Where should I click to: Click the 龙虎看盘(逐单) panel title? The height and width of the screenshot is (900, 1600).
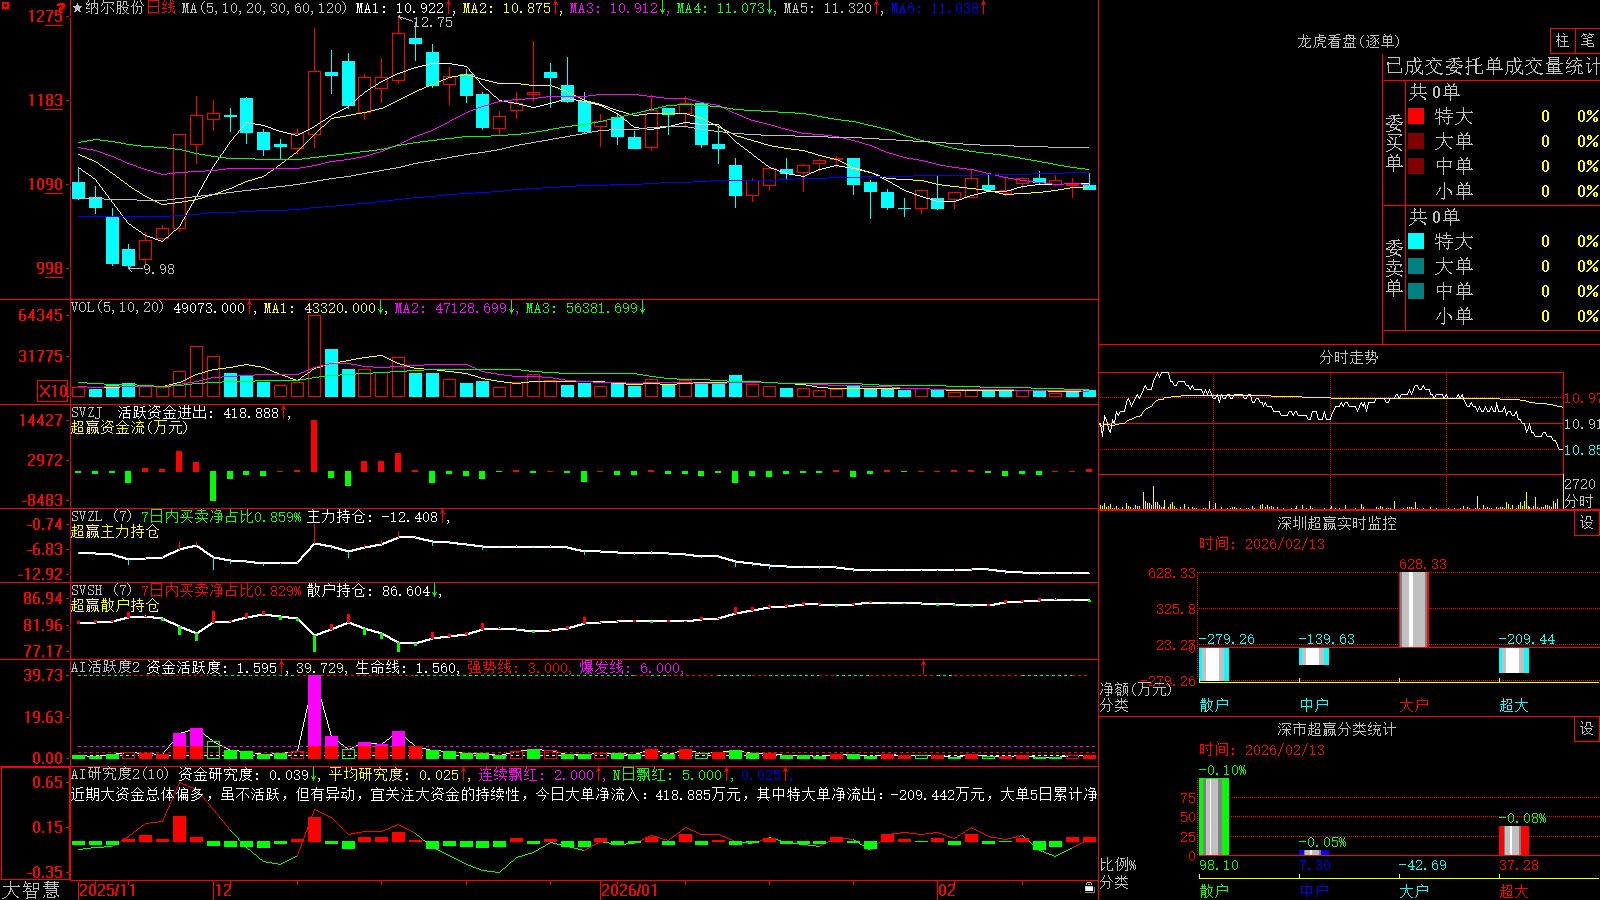coord(1348,41)
